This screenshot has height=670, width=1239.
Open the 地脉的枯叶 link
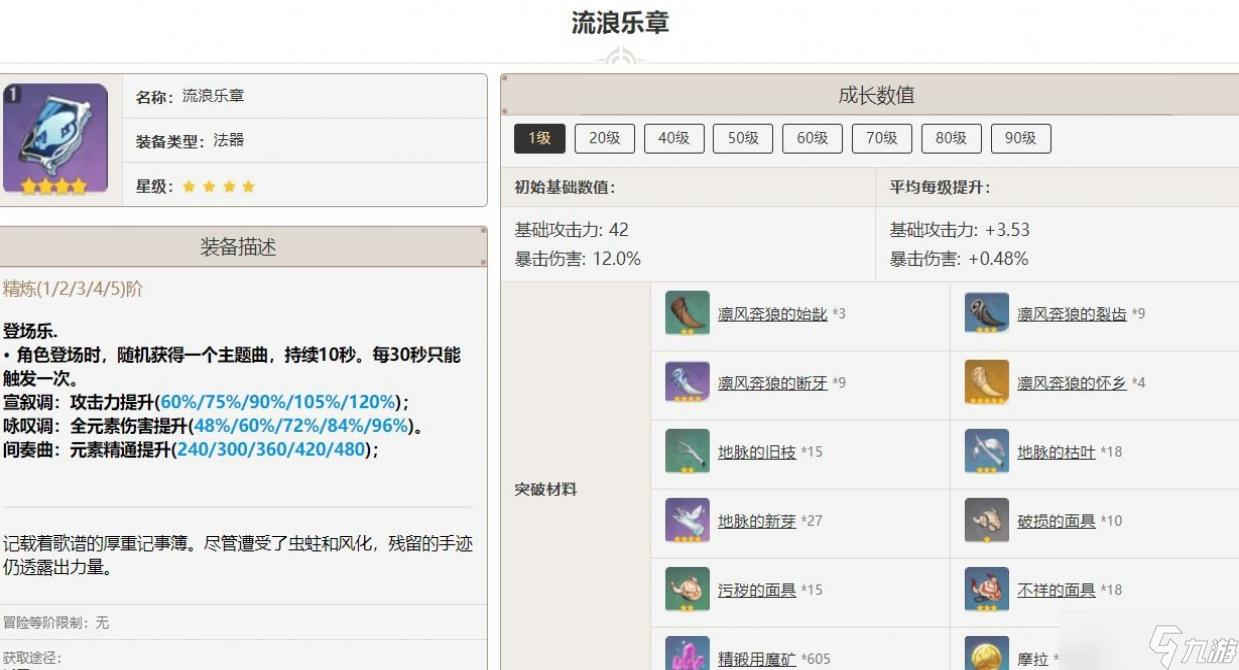1057,452
